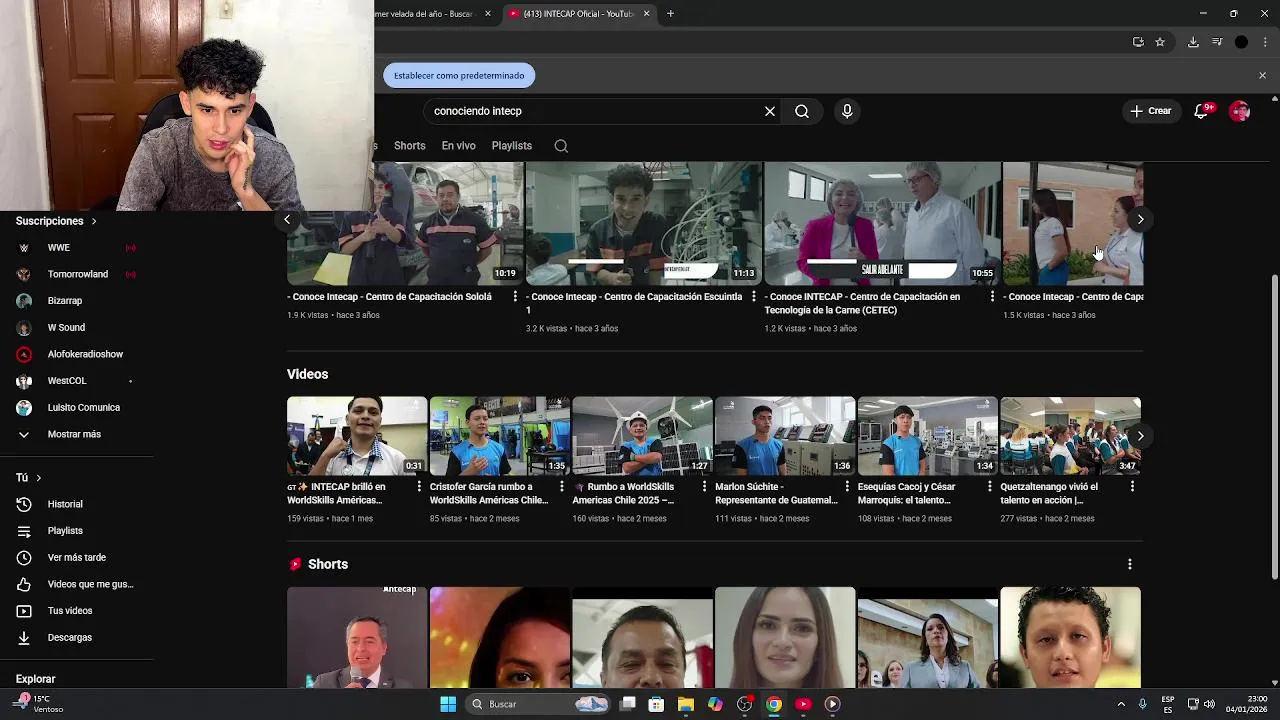The image size is (1280, 720).
Task: Switch to the Playlists channel tab
Action: coord(511,146)
